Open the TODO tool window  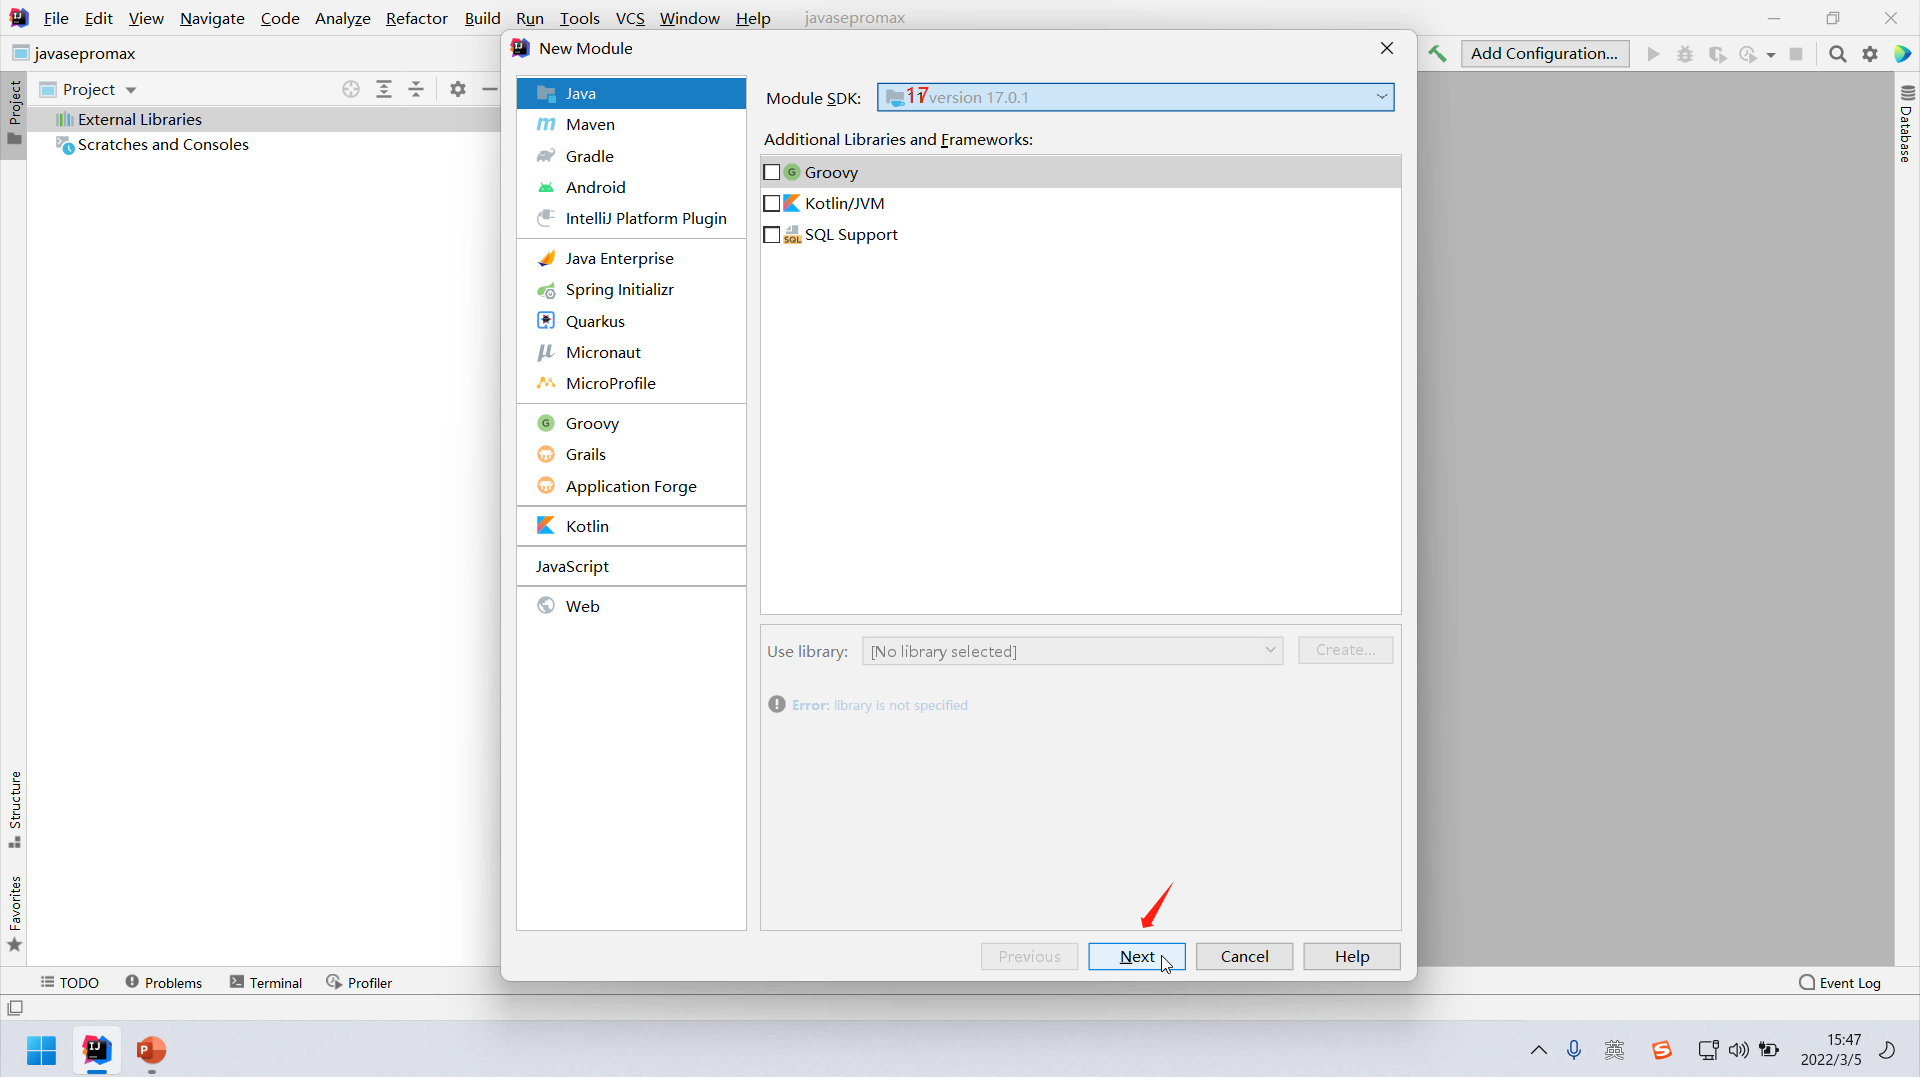(x=70, y=983)
